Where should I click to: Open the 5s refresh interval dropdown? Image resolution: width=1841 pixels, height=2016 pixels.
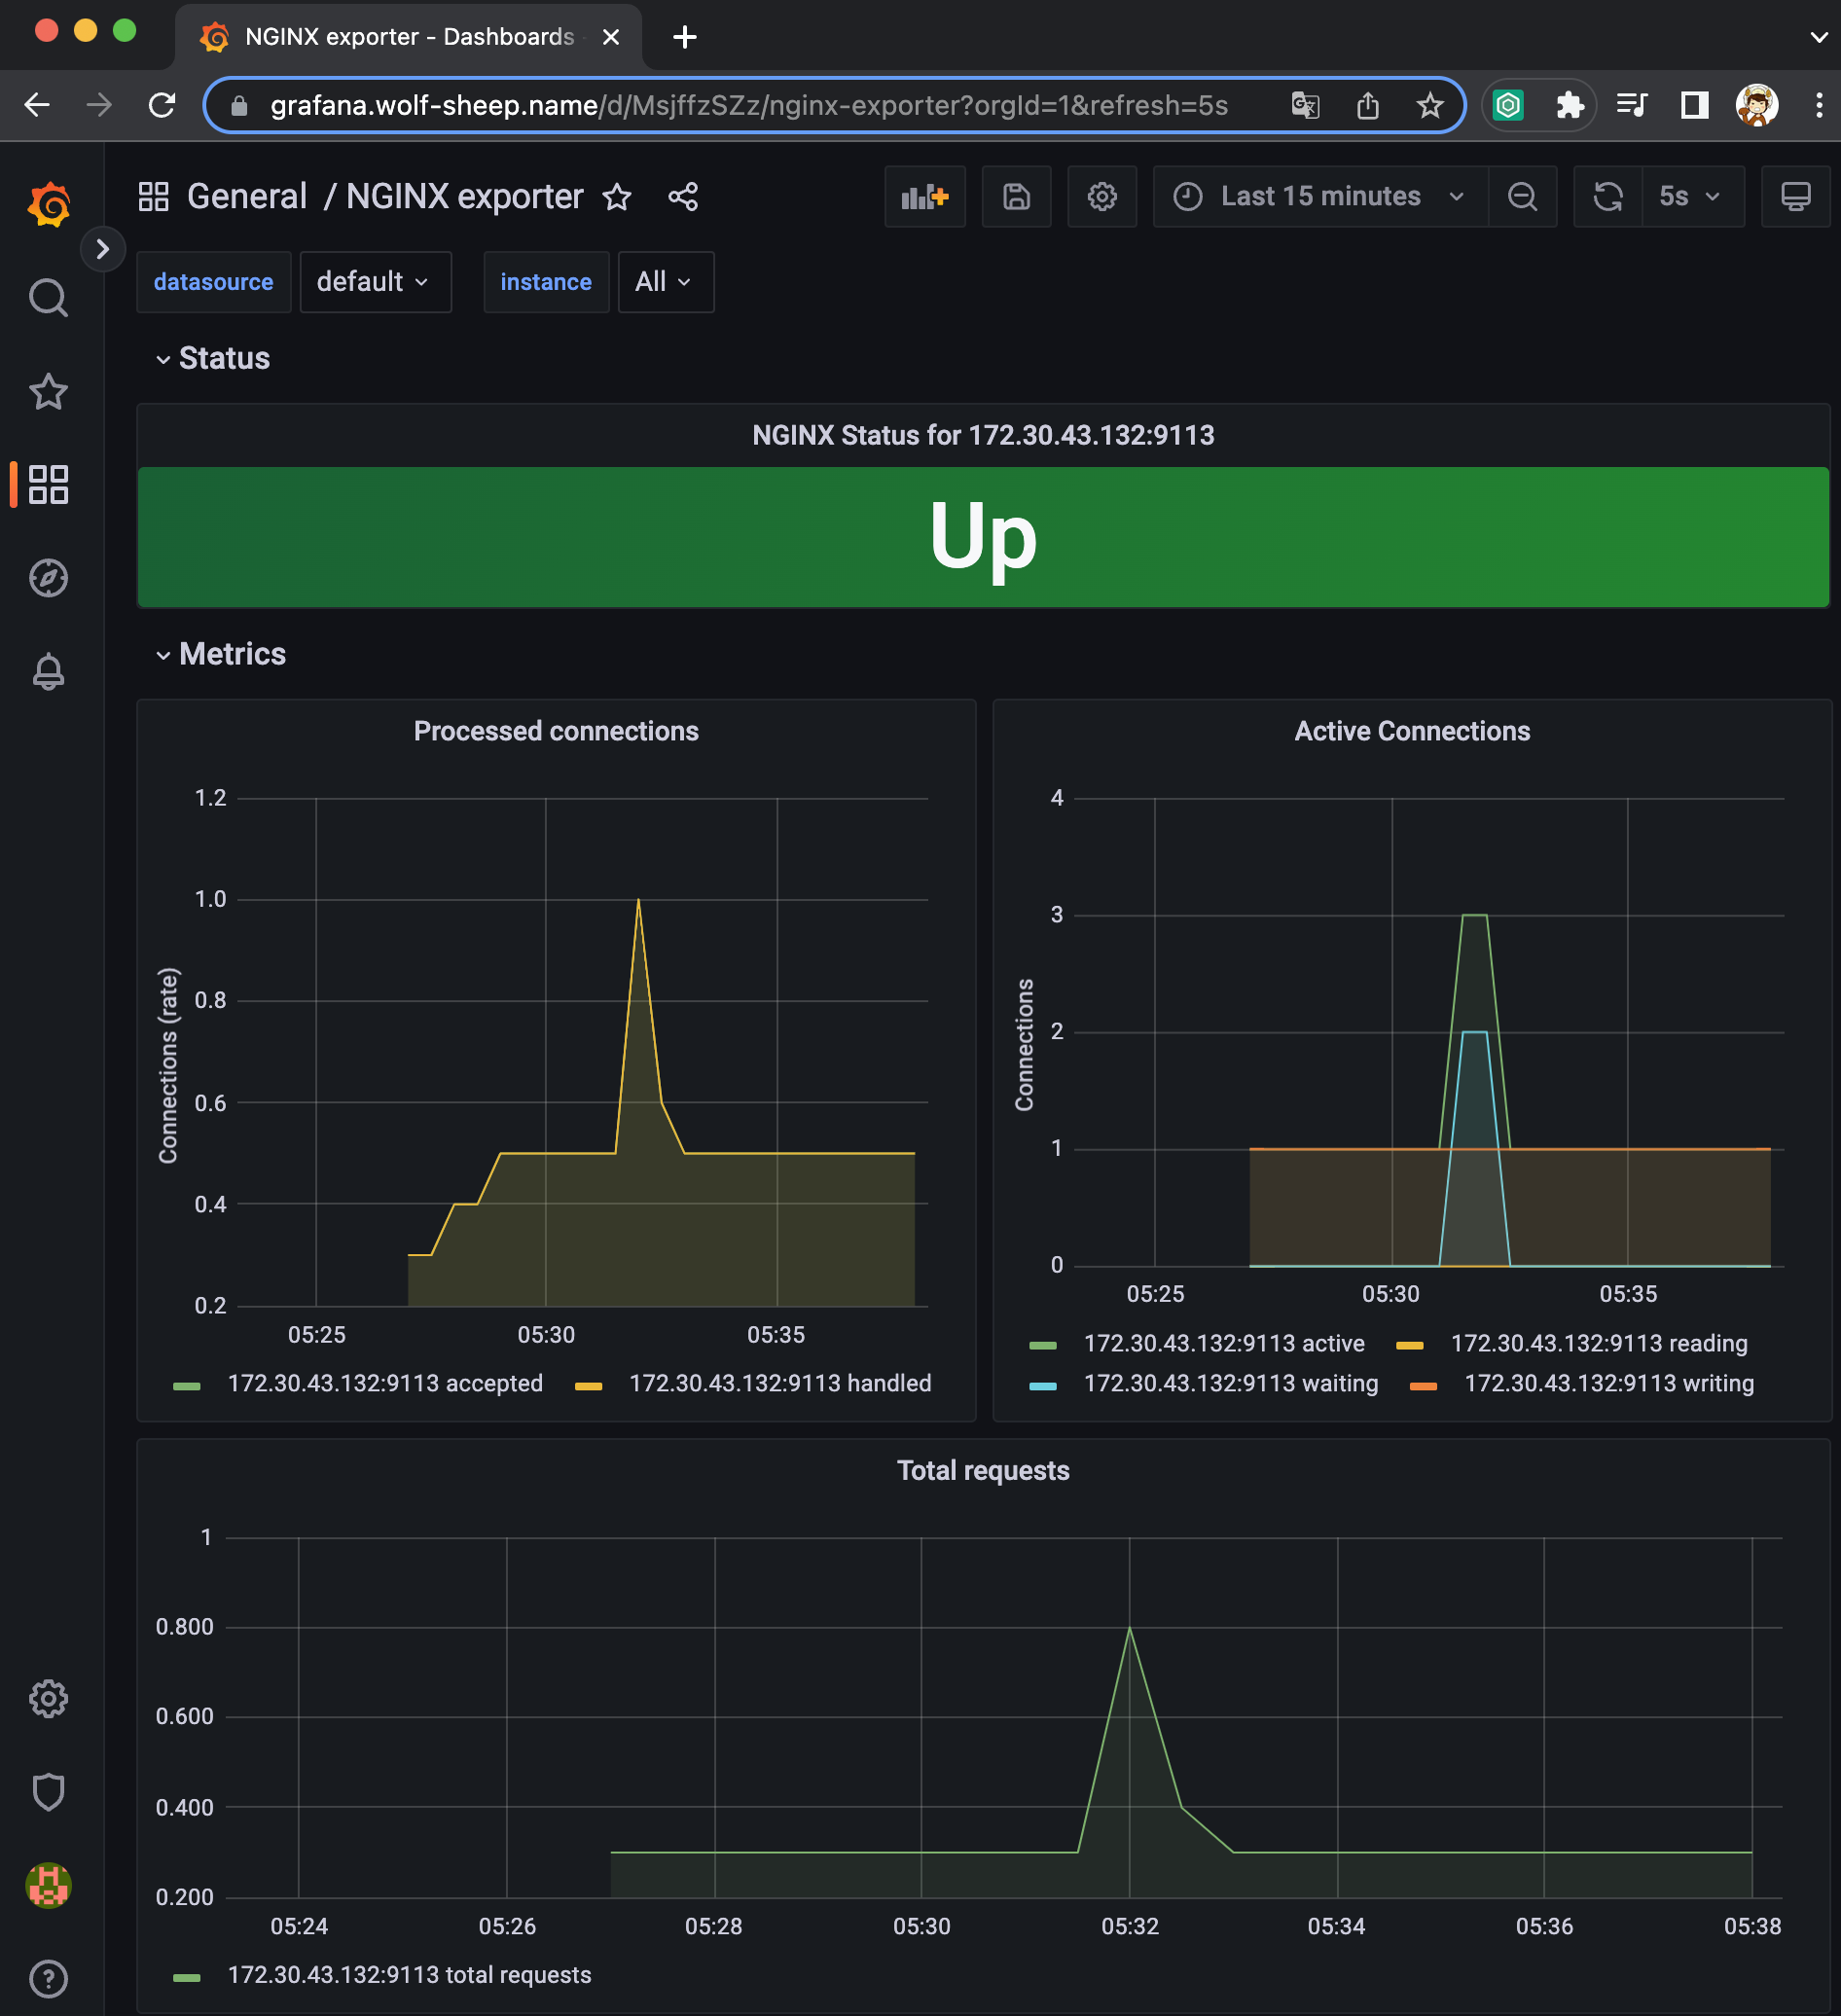point(1693,196)
